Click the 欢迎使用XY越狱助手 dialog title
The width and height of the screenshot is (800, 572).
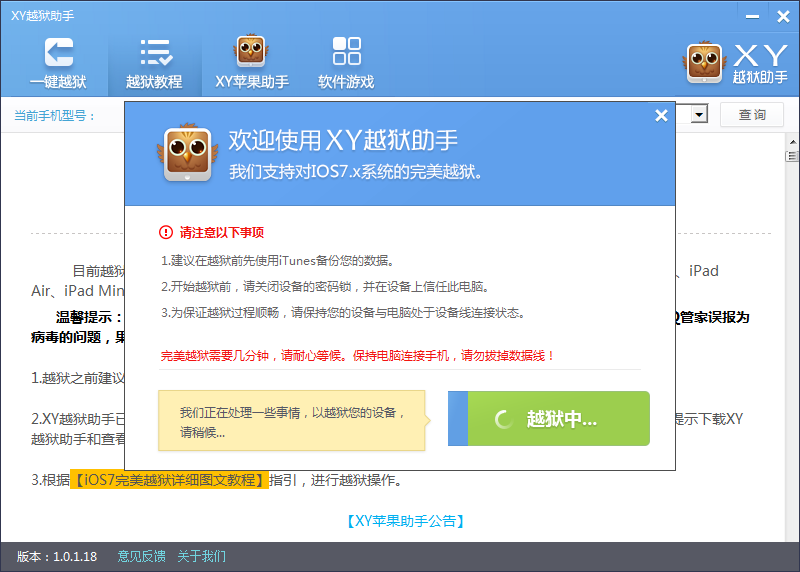point(343,140)
